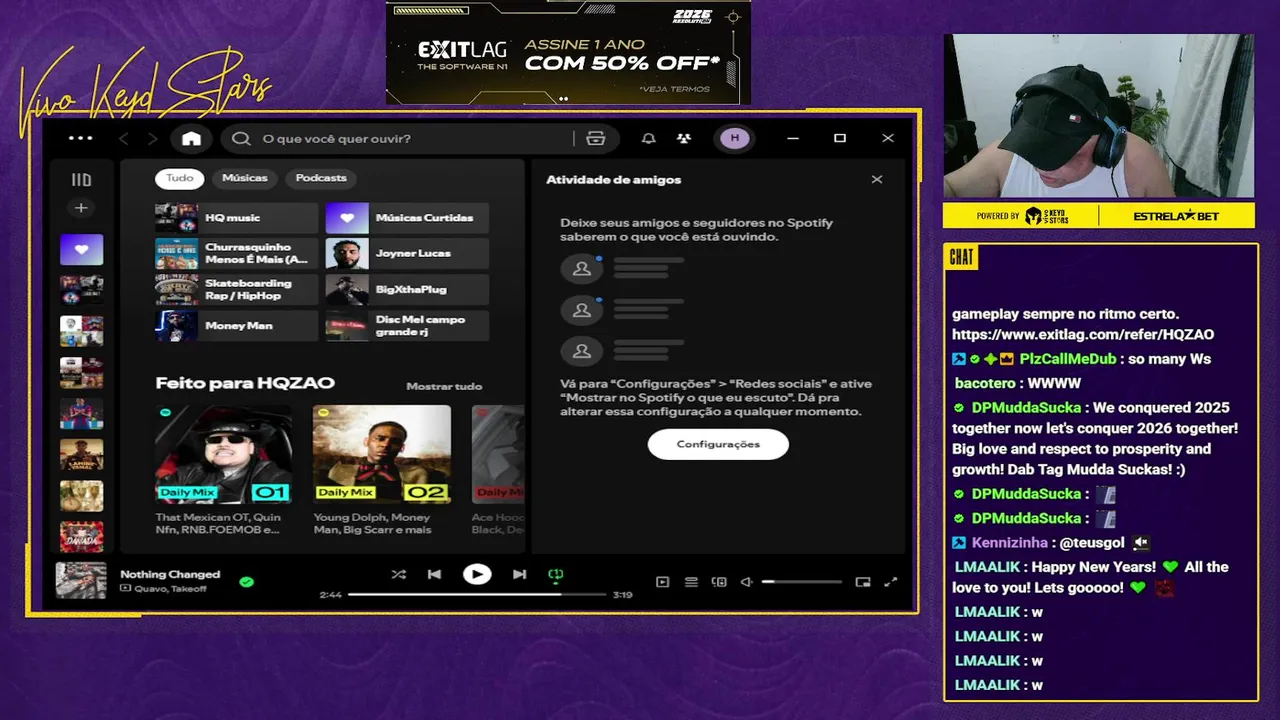This screenshot has height=720, width=1280.
Task: Click the 'Nothing Changed' song title
Action: pos(170,574)
